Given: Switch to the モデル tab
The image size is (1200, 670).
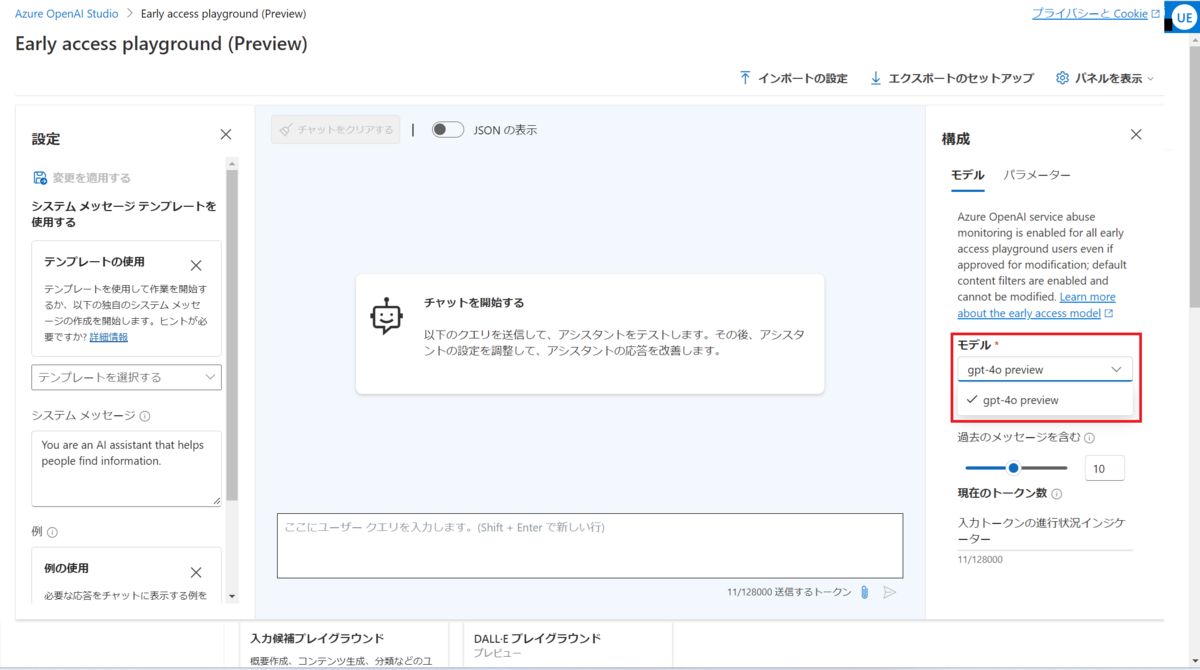Looking at the screenshot, I should point(967,175).
